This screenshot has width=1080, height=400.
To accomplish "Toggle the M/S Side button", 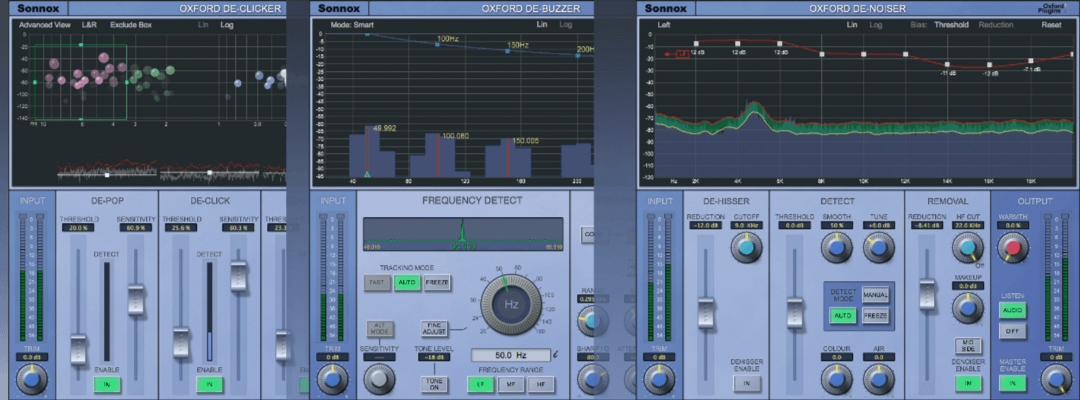I will 967,346.
